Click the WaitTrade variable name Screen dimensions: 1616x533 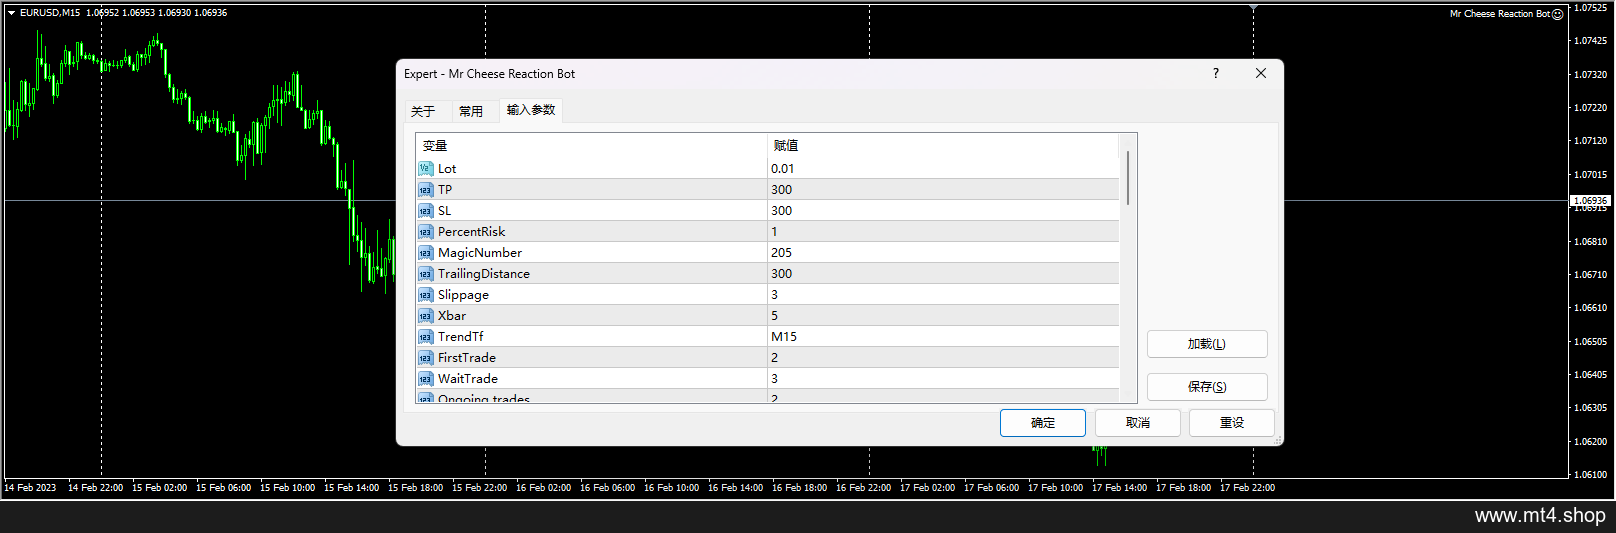[468, 379]
